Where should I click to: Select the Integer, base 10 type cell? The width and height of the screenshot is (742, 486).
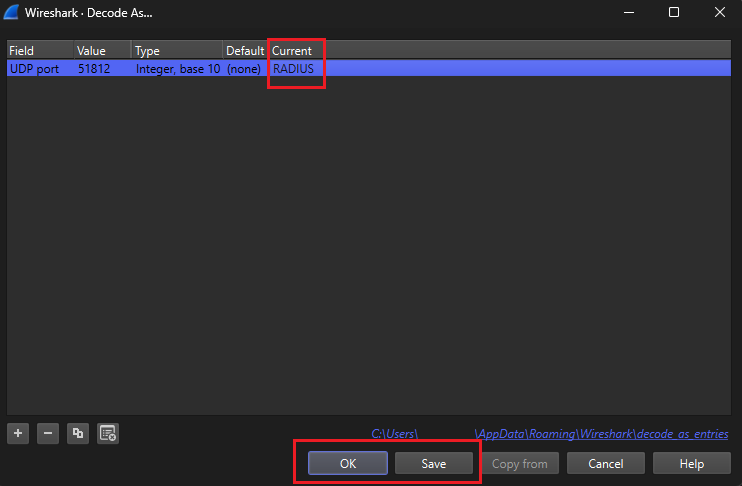177,69
